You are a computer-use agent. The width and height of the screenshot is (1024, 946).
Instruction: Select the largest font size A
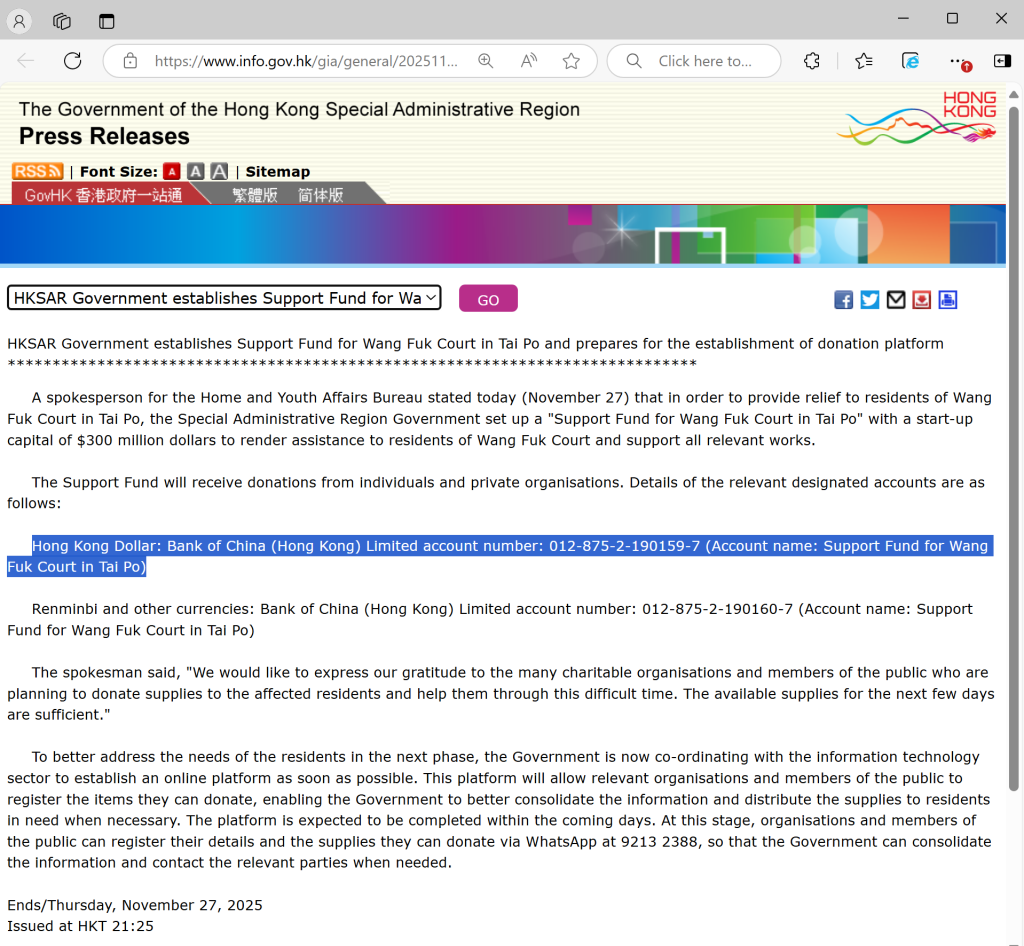coord(219,171)
